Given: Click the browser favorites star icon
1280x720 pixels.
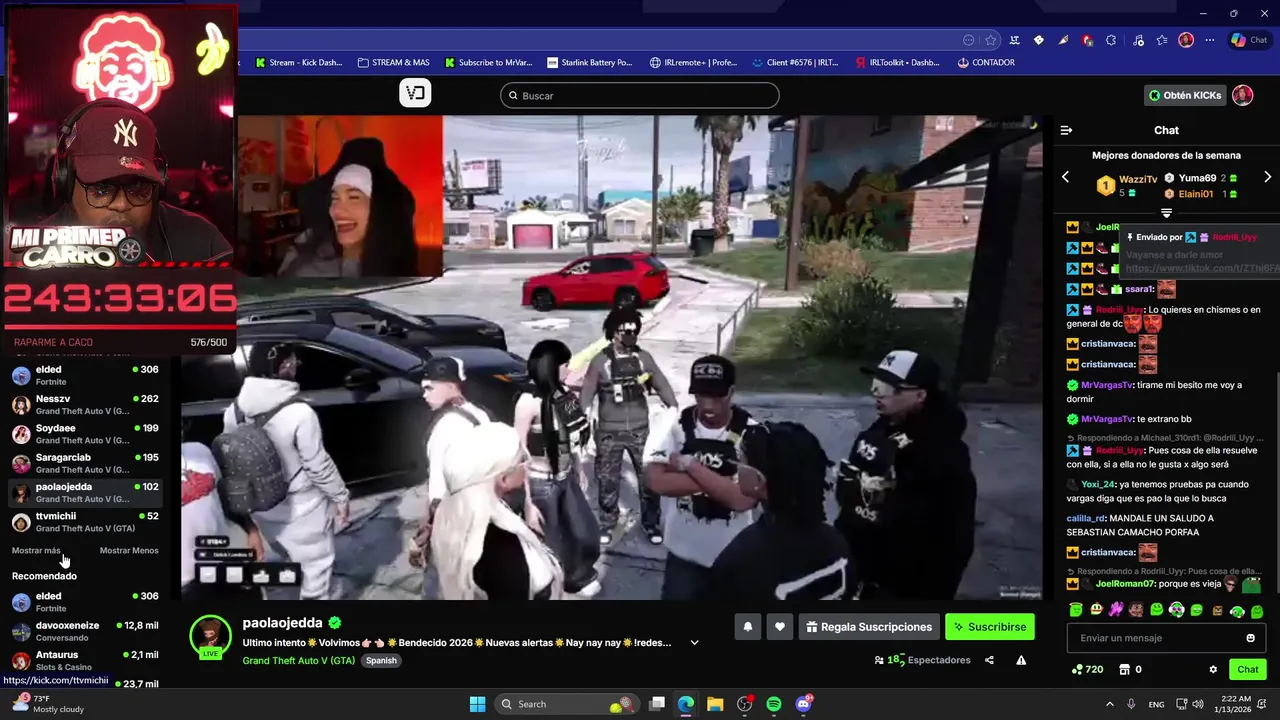Looking at the screenshot, I should tap(990, 40).
